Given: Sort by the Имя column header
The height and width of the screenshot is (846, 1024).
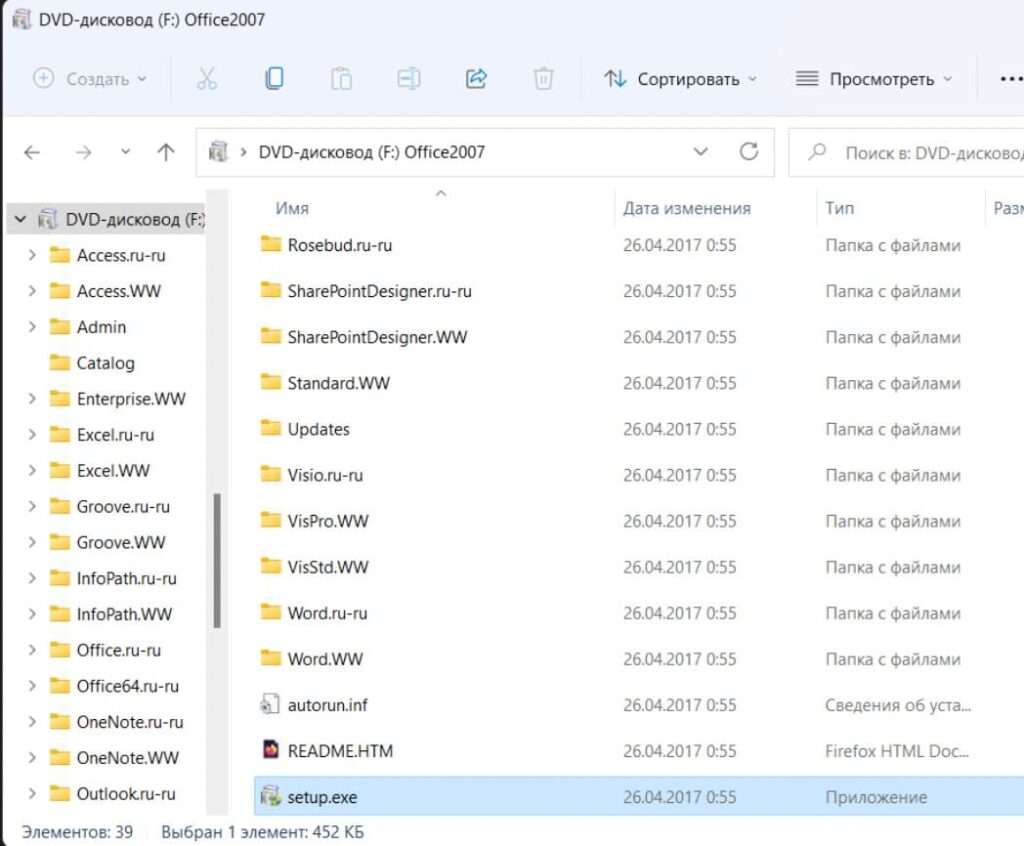Looking at the screenshot, I should click(291, 208).
